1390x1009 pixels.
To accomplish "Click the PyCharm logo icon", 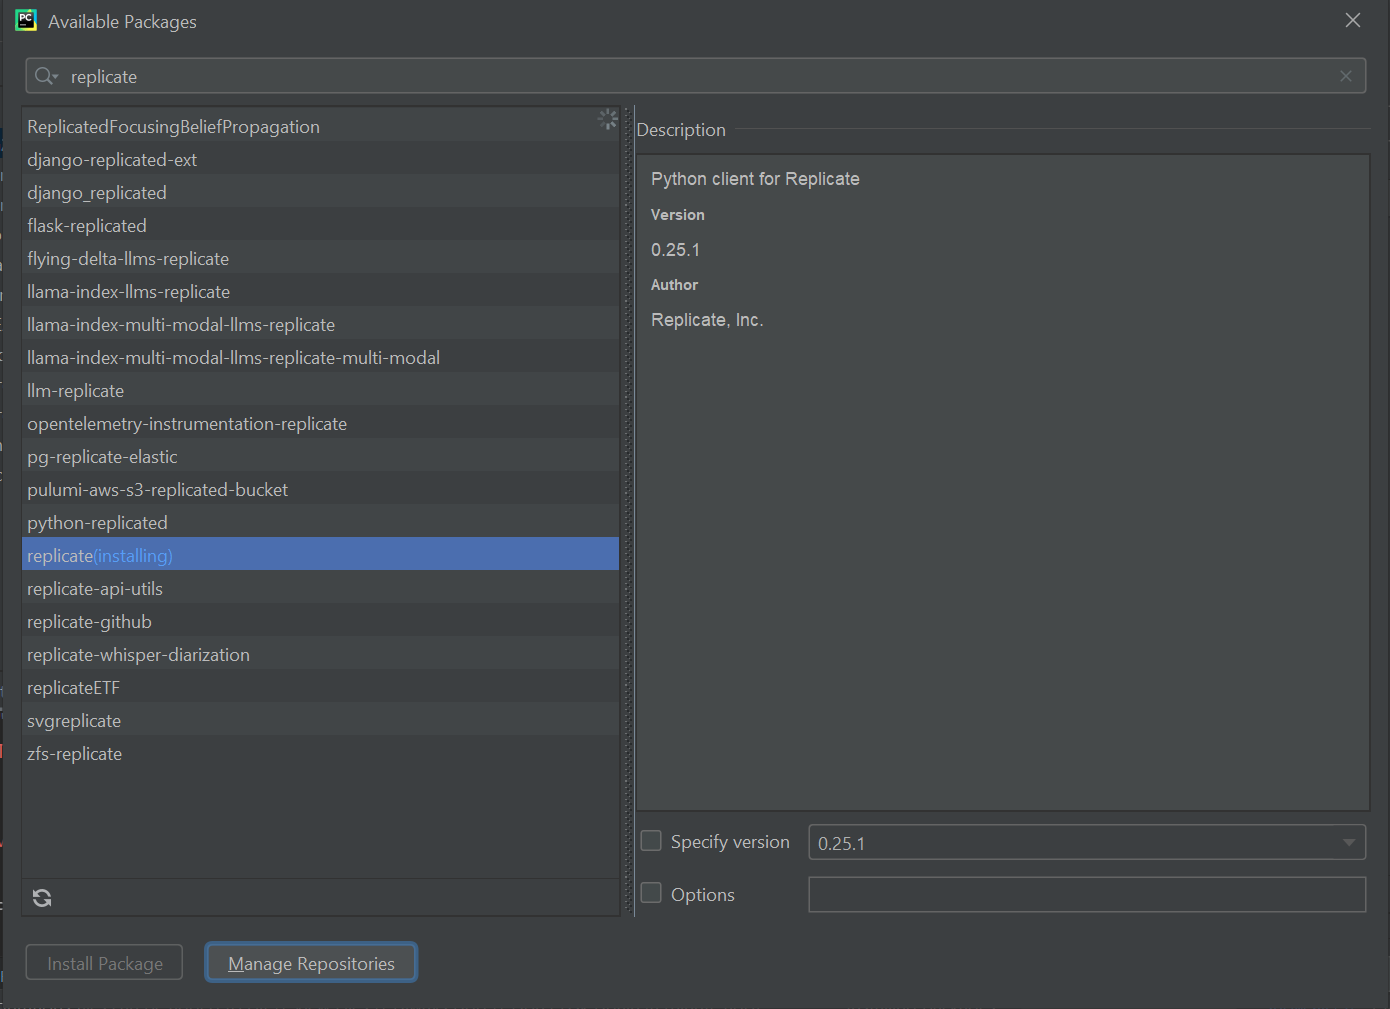I will pyautogui.click(x=26, y=21).
